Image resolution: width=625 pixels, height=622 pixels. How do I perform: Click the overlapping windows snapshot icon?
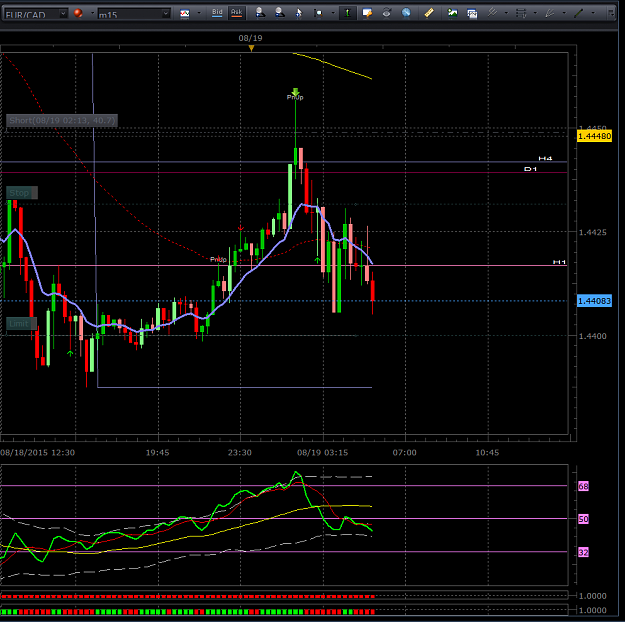(x=472, y=14)
